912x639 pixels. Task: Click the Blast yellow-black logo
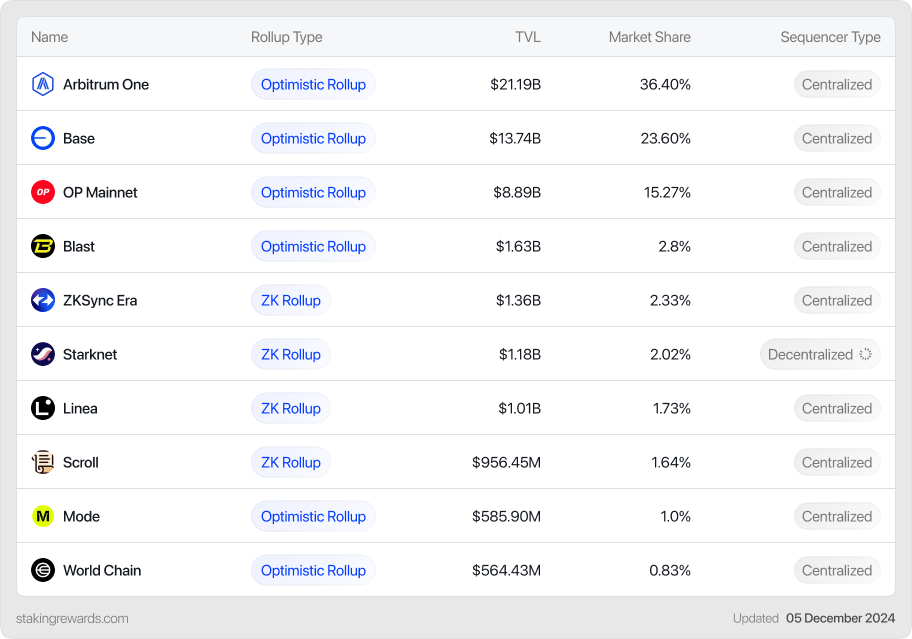click(42, 247)
